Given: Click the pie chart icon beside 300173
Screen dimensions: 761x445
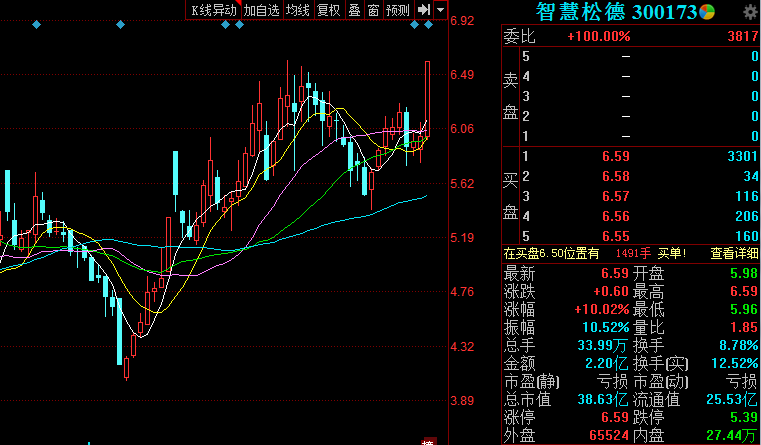Looking at the screenshot, I should pos(707,12).
